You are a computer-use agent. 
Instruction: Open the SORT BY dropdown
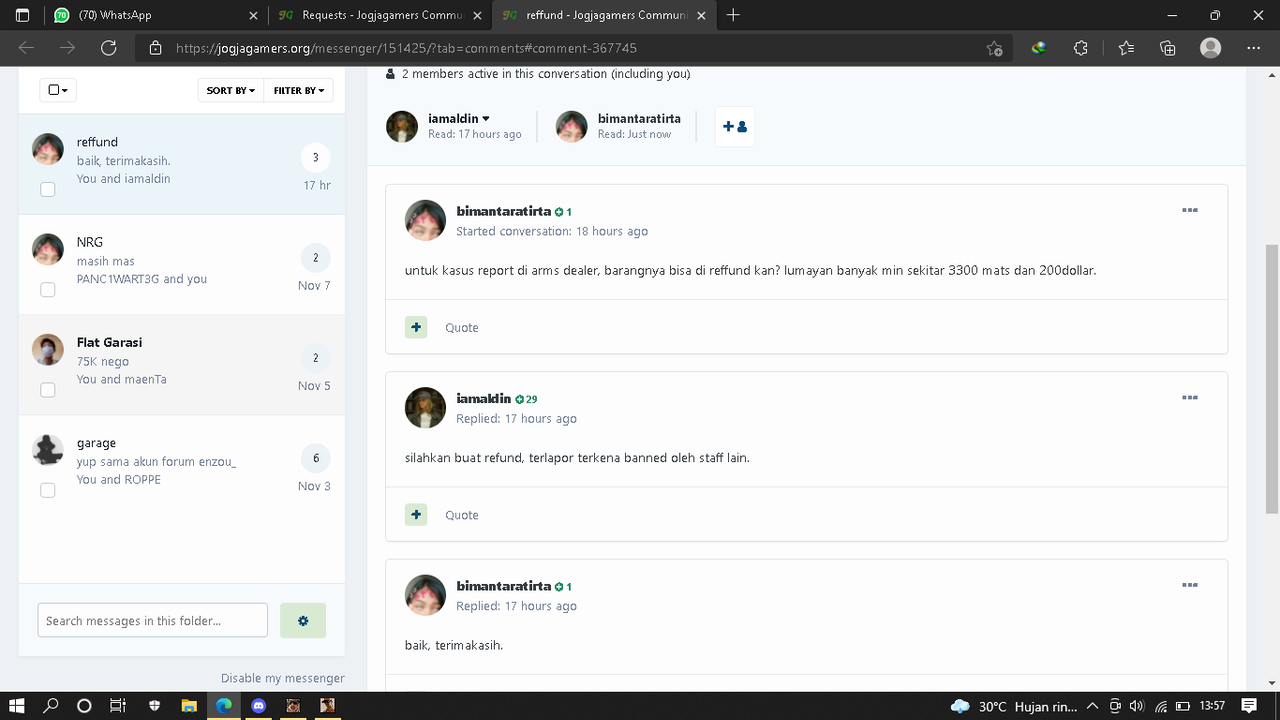coord(230,90)
